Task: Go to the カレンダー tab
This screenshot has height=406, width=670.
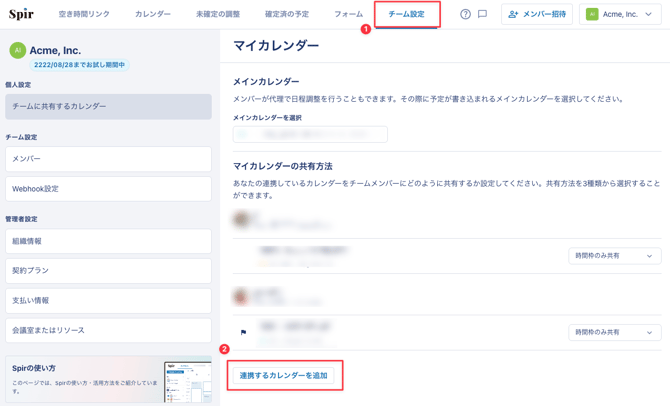Action: click(153, 15)
